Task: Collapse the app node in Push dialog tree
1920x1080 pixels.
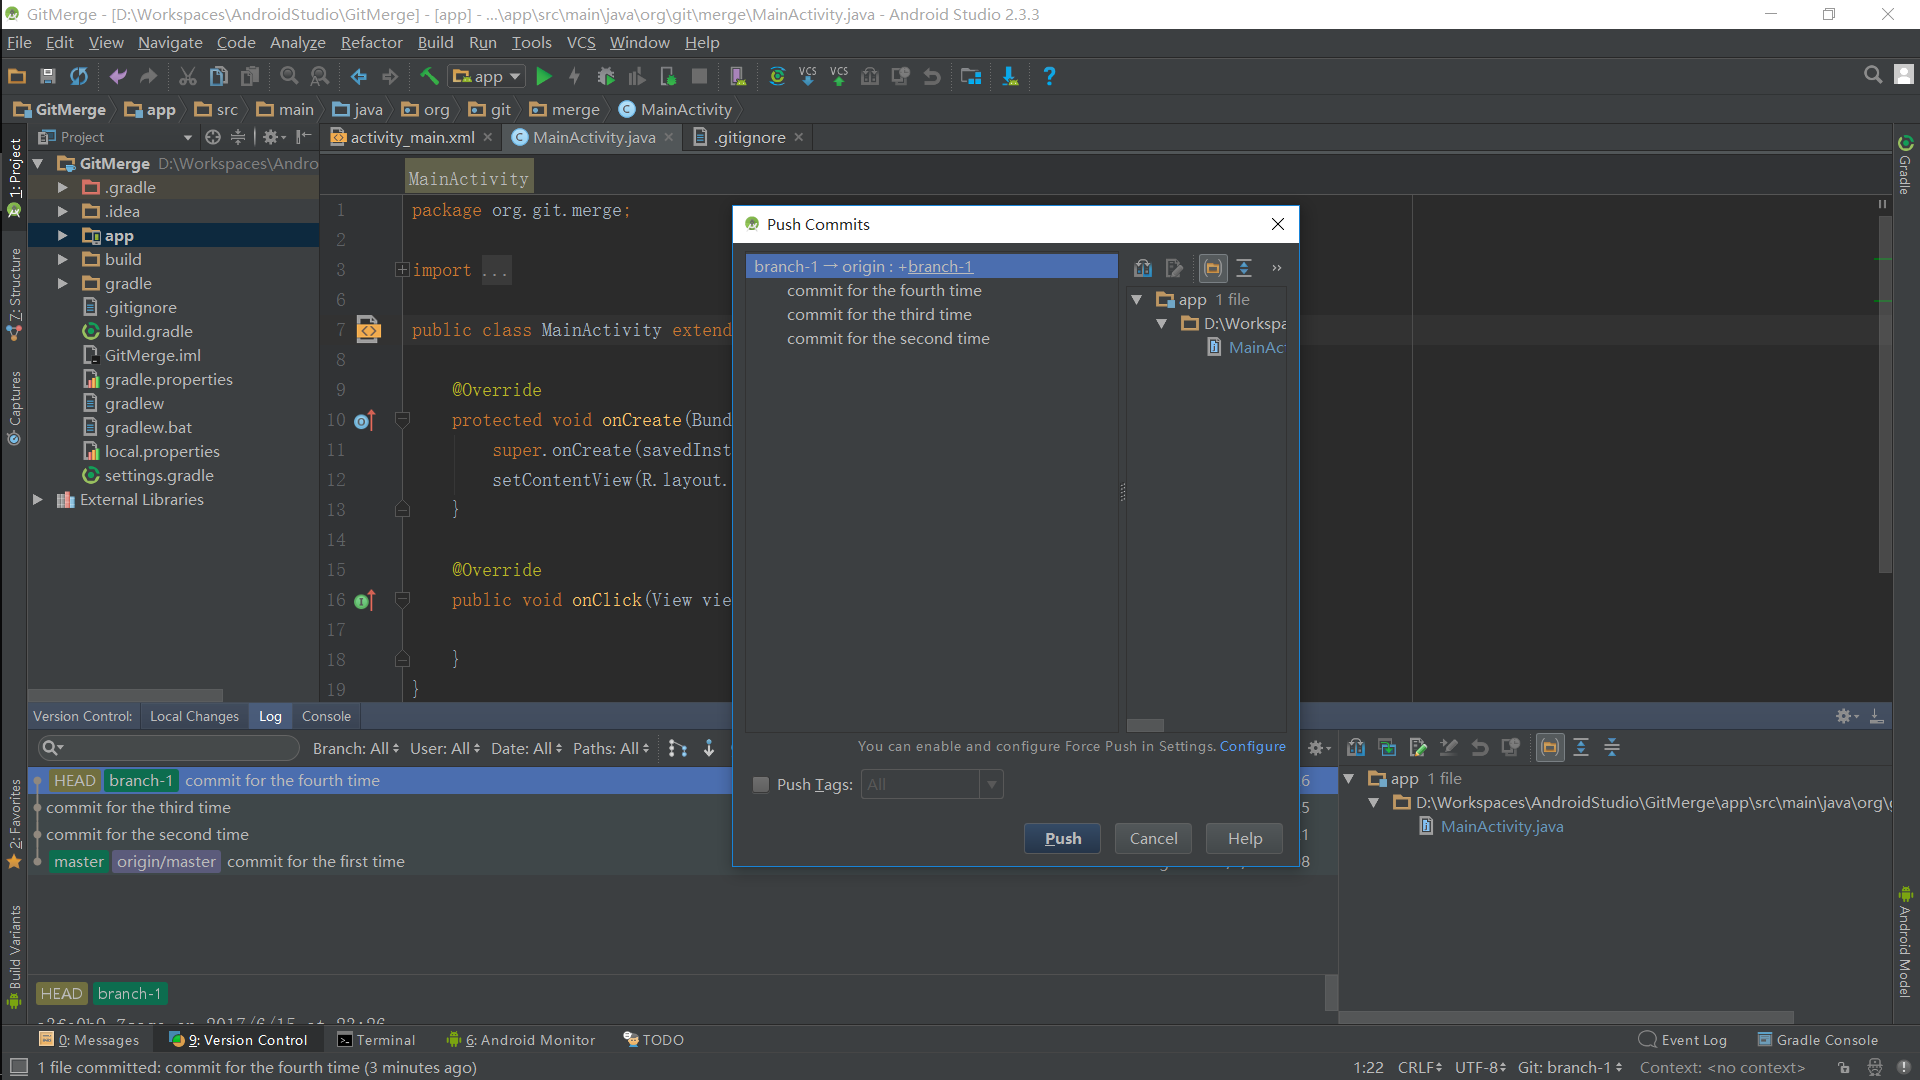Action: (1137, 300)
